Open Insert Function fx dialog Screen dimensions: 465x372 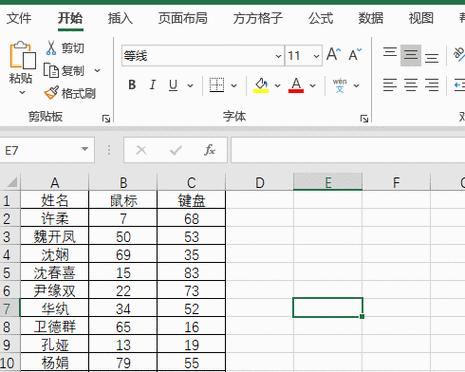coord(210,150)
